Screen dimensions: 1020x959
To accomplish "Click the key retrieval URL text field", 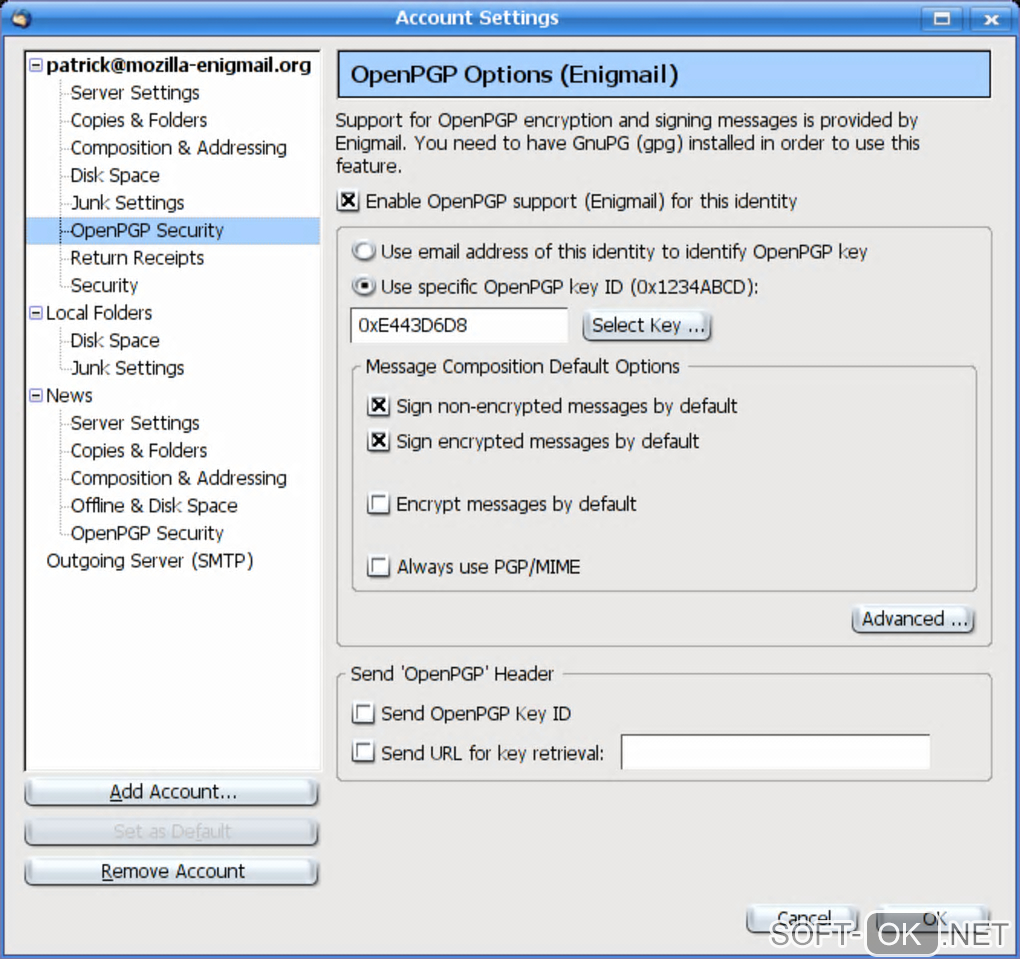I will coord(775,752).
